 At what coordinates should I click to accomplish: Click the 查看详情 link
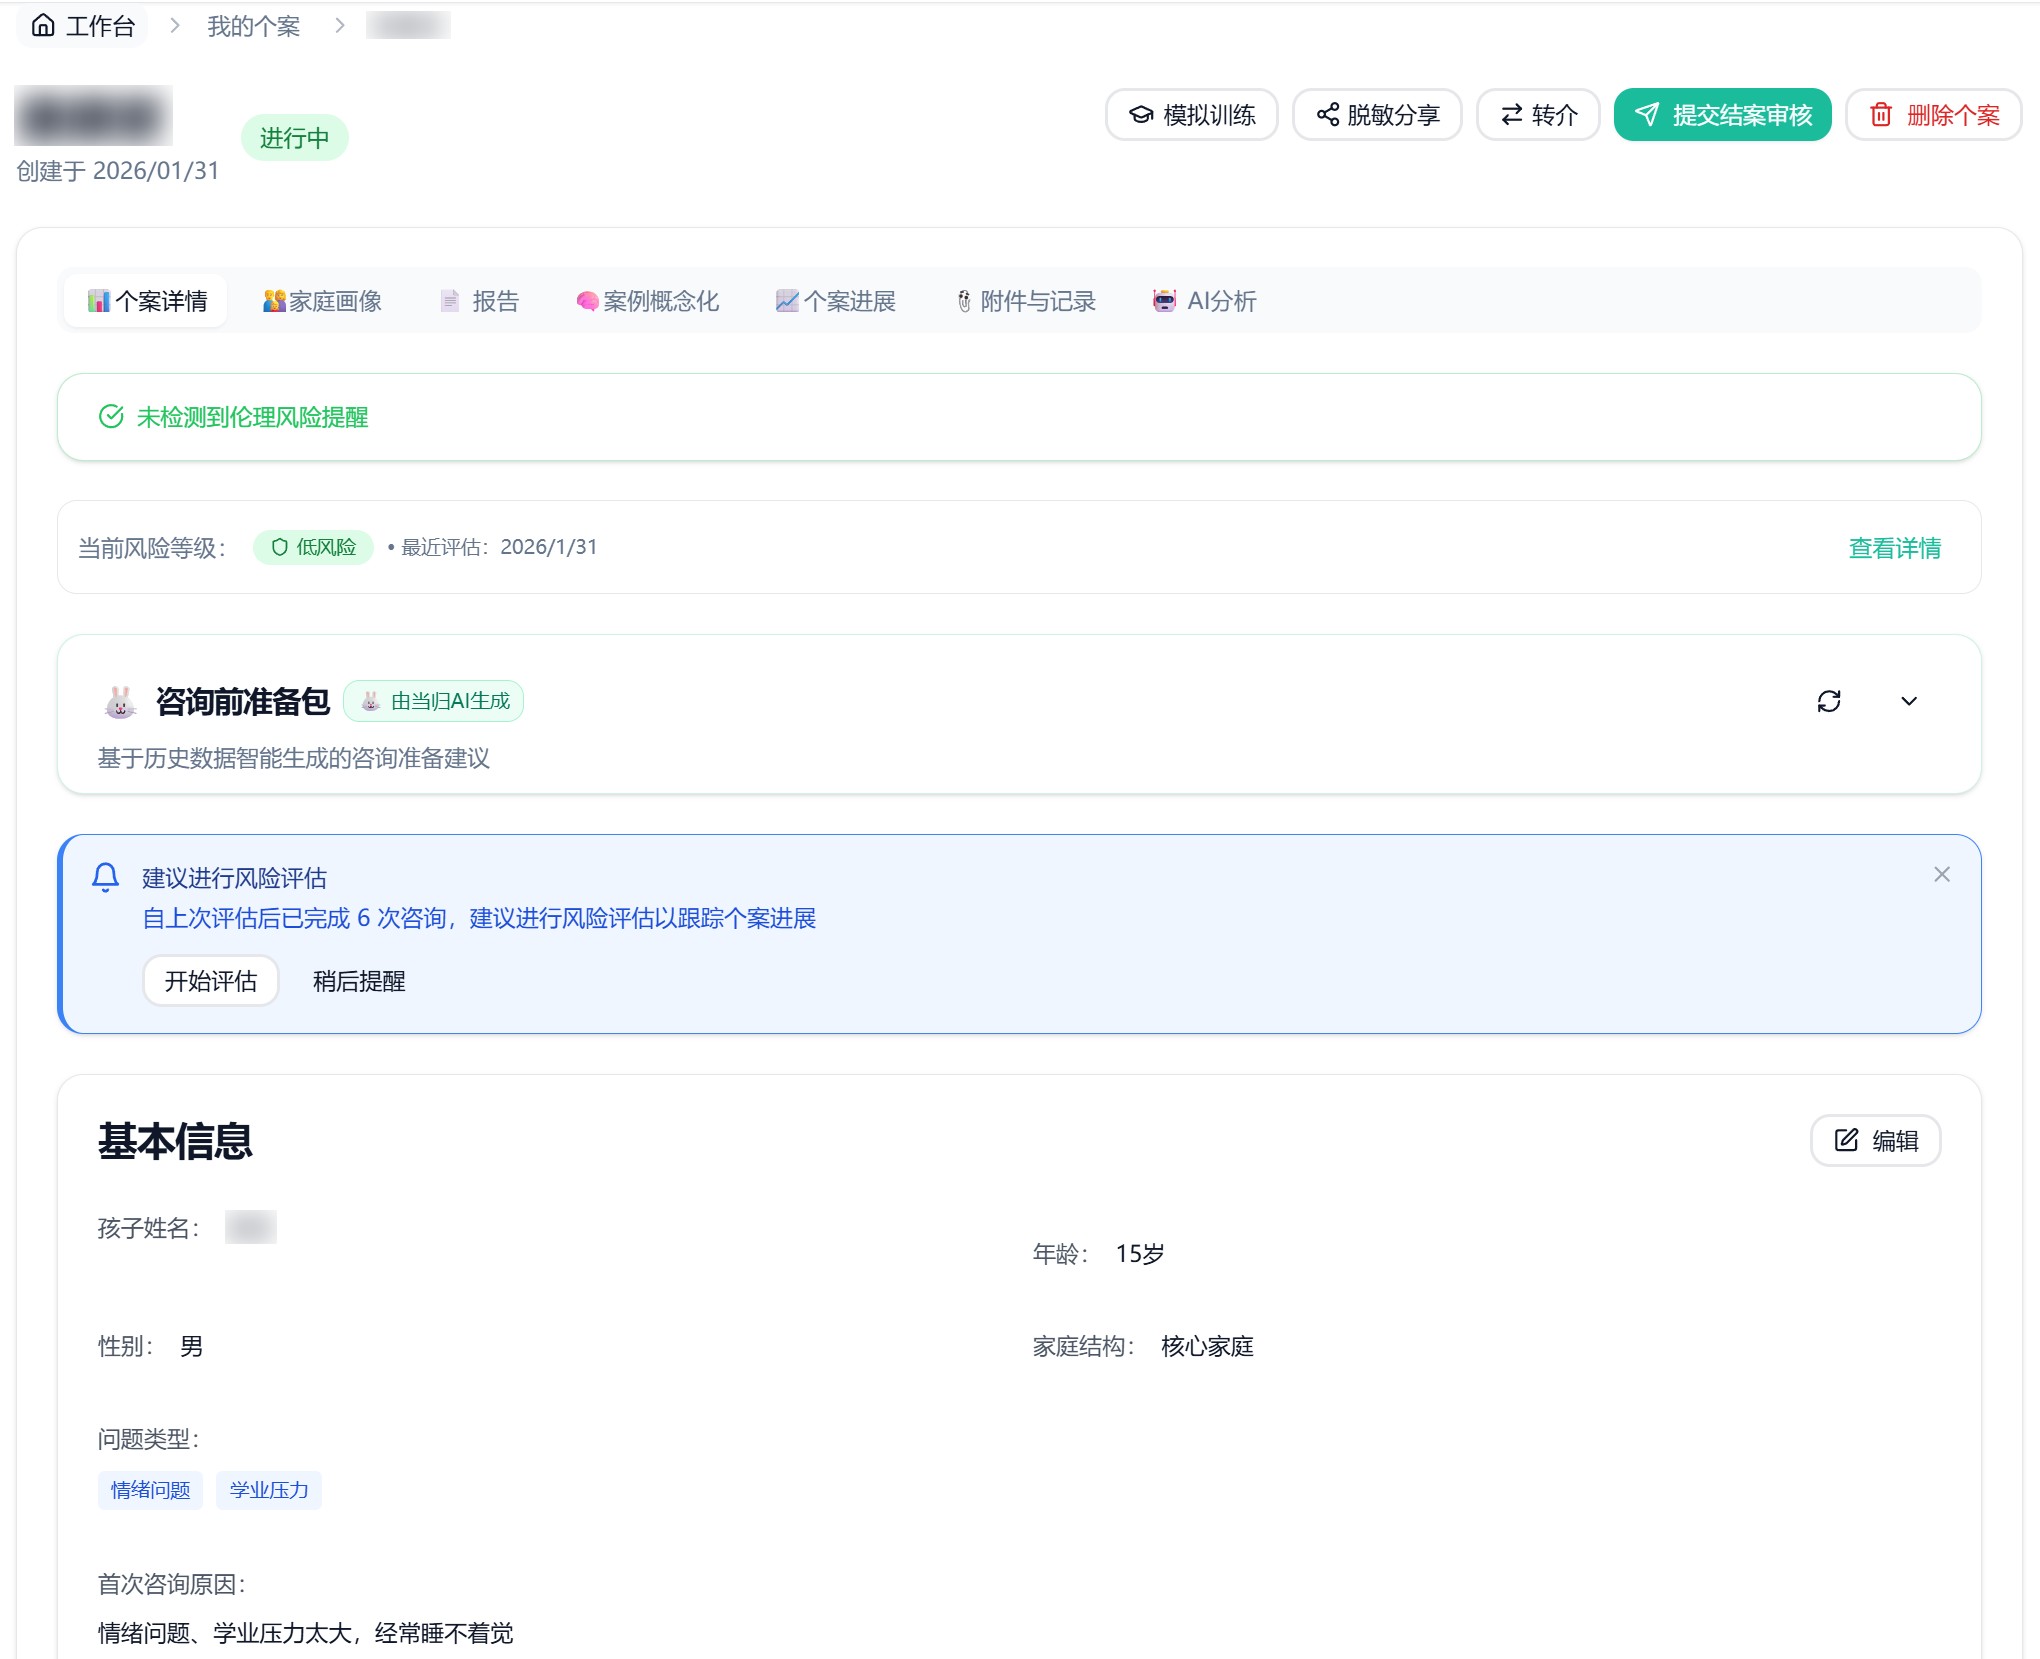1894,548
